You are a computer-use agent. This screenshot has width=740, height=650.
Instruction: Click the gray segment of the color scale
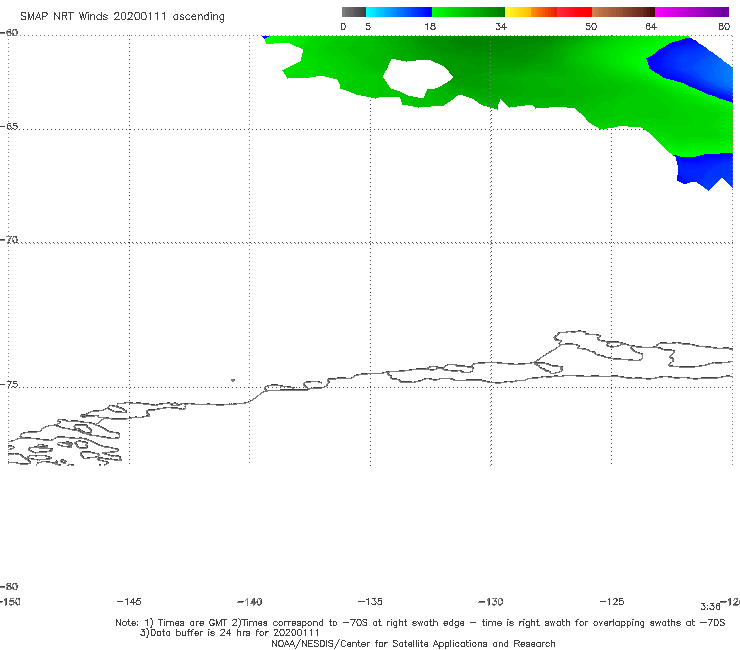pyautogui.click(x=353, y=12)
